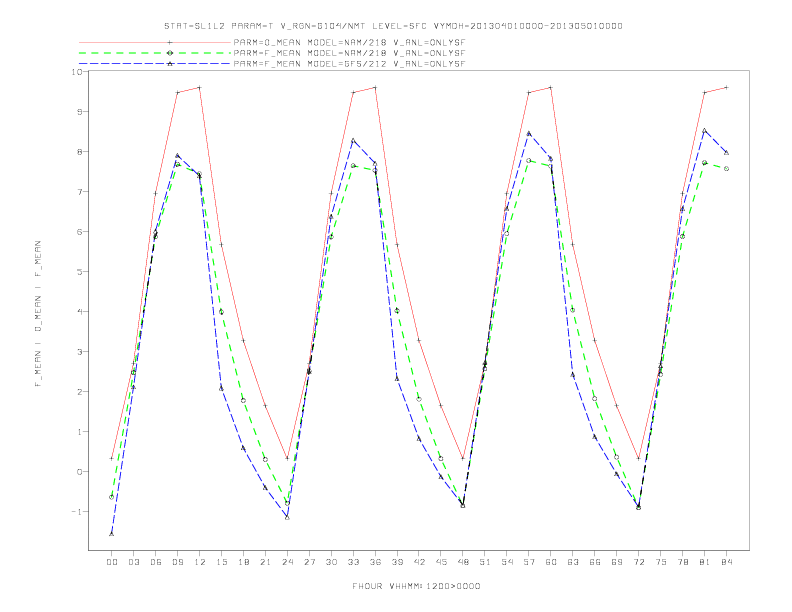This screenshot has width=792, height=612.
Task: Click x-axis tick label 03
Action: click(x=133, y=562)
